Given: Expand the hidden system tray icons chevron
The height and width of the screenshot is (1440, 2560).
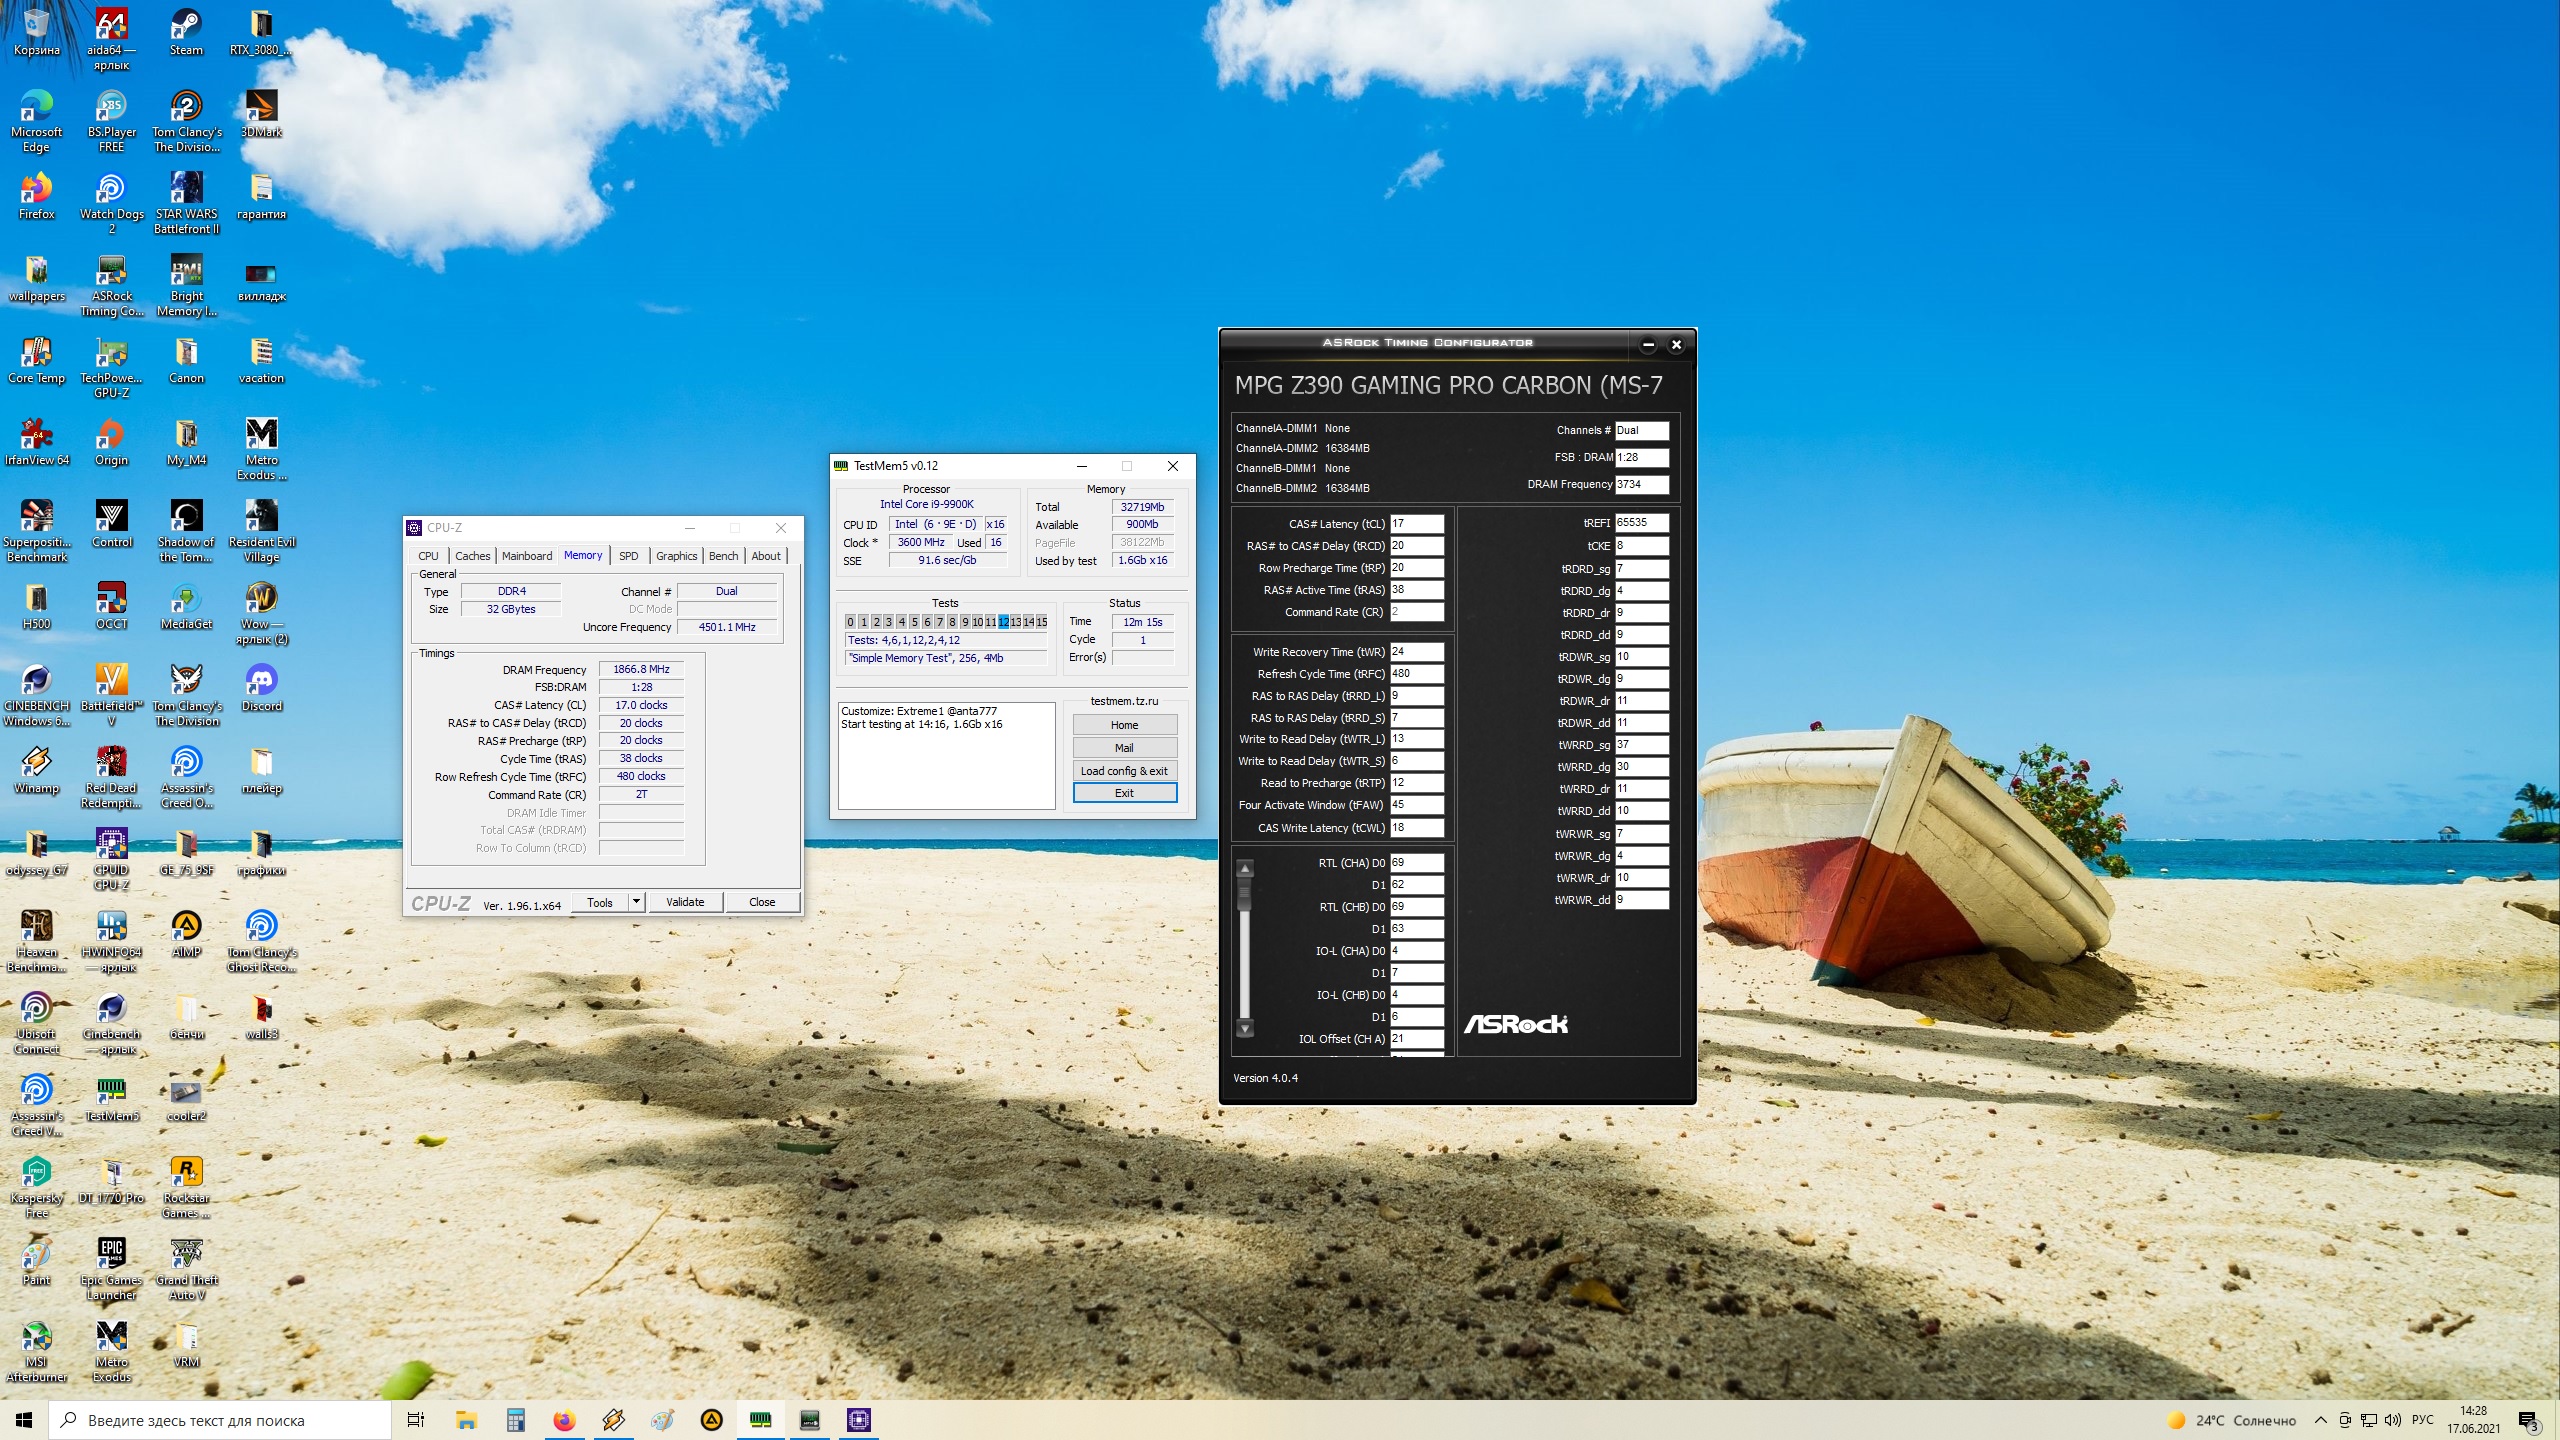Looking at the screenshot, I should [x=2320, y=1420].
